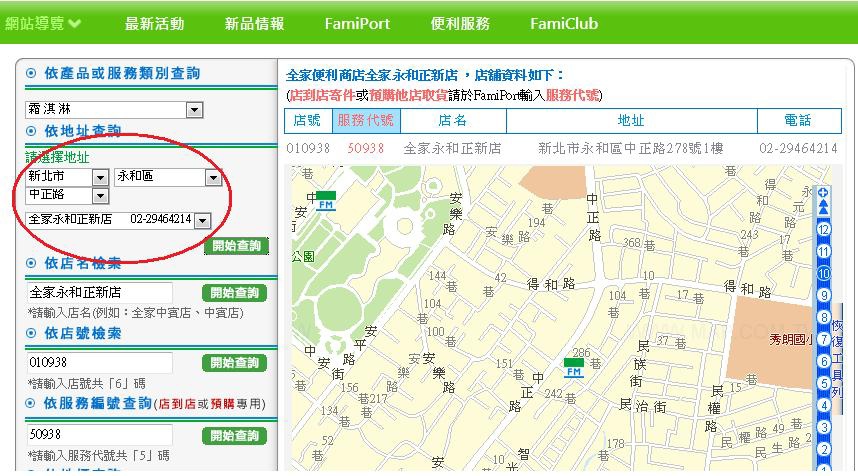Click the 服務代號 column header
Viewport: 858px width, 476px height.
tap(366, 120)
